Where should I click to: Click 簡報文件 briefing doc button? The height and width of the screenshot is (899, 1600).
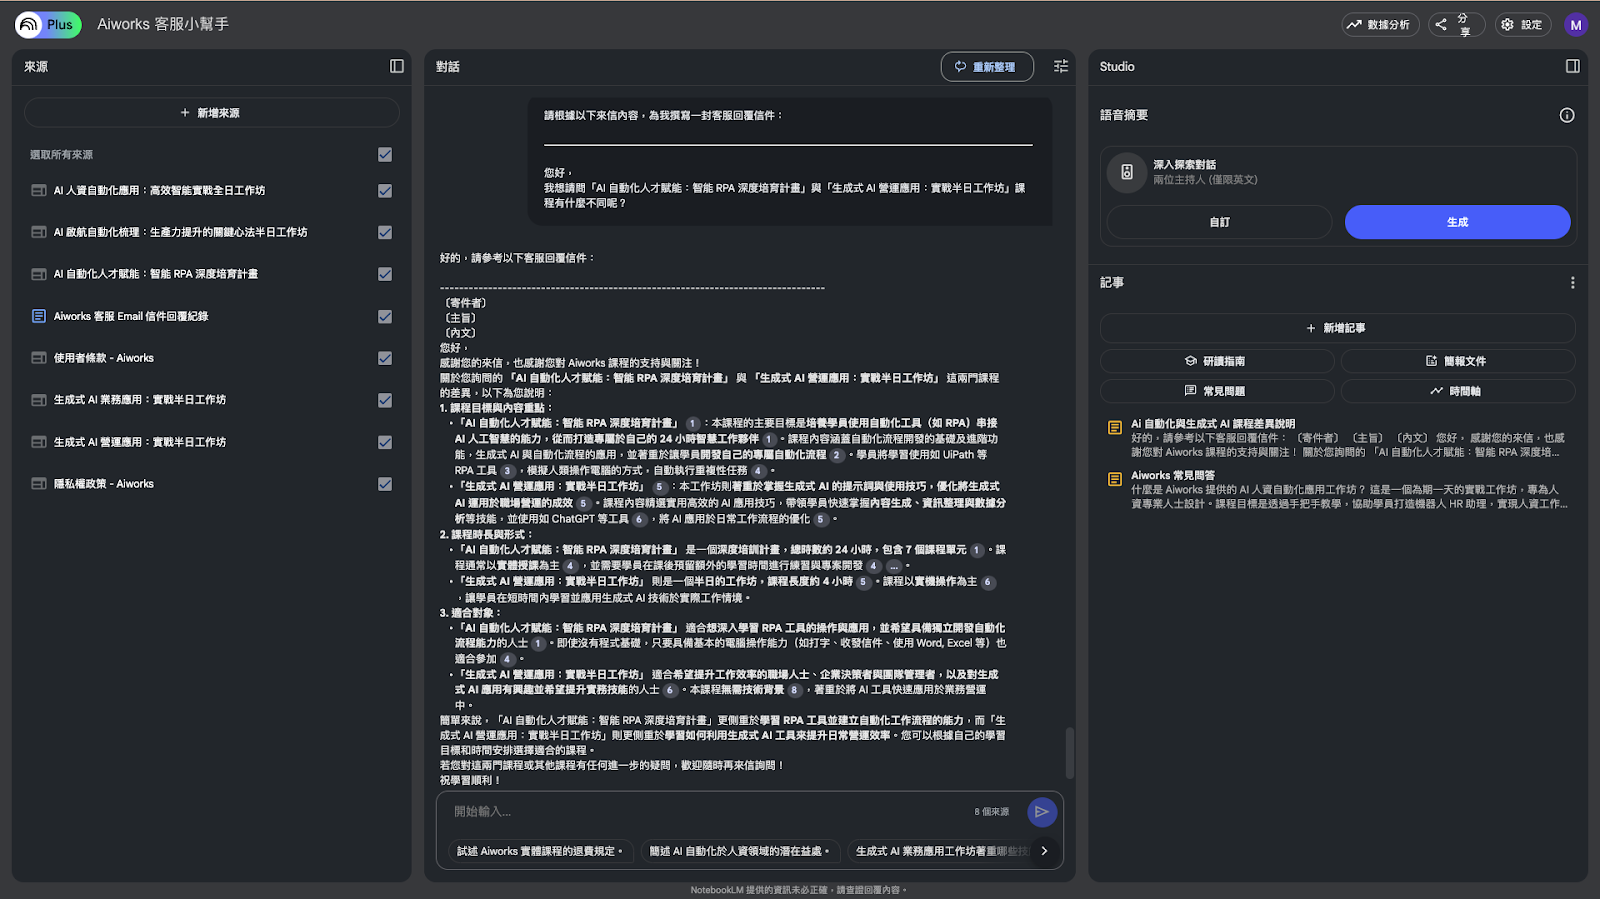1457,361
